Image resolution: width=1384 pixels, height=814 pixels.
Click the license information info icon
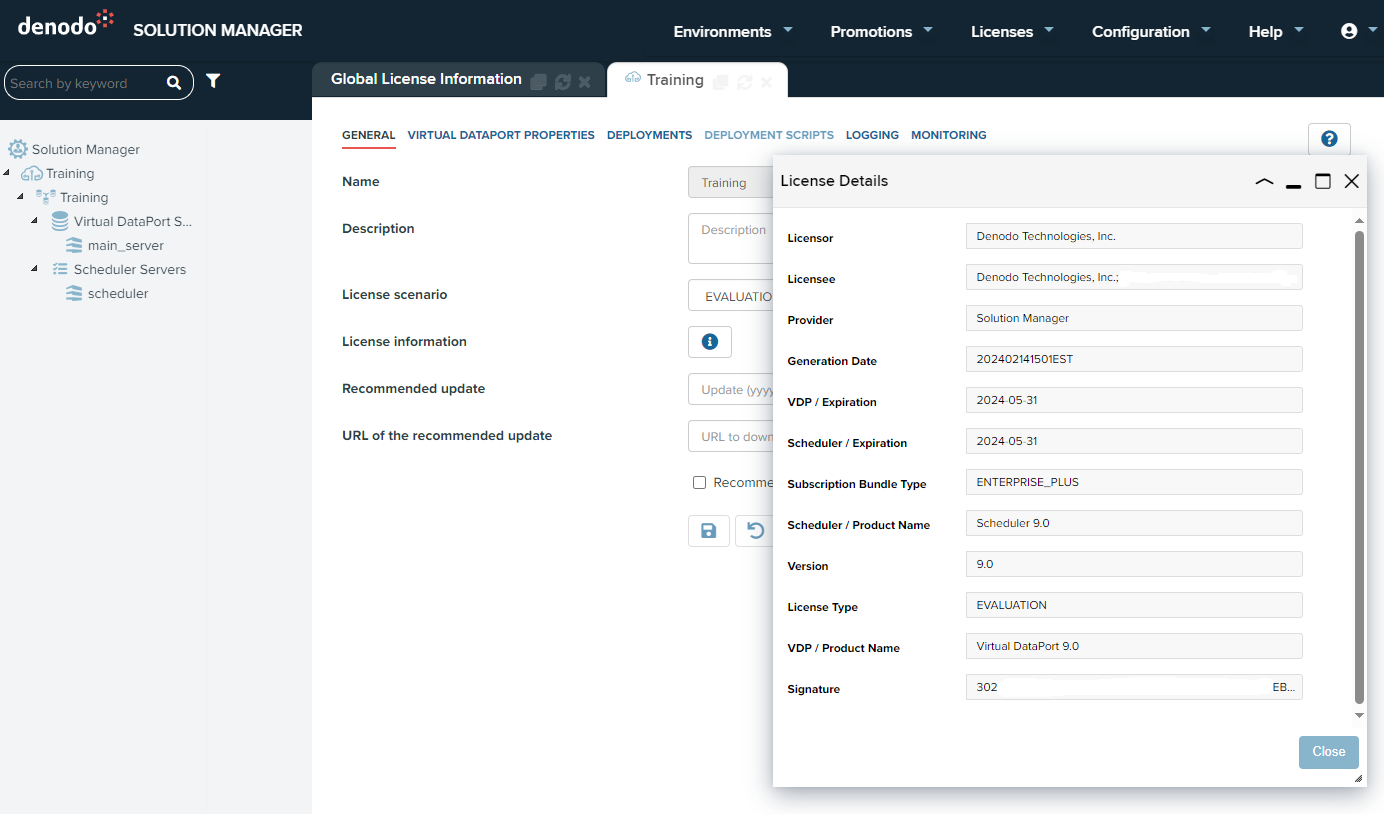click(710, 342)
